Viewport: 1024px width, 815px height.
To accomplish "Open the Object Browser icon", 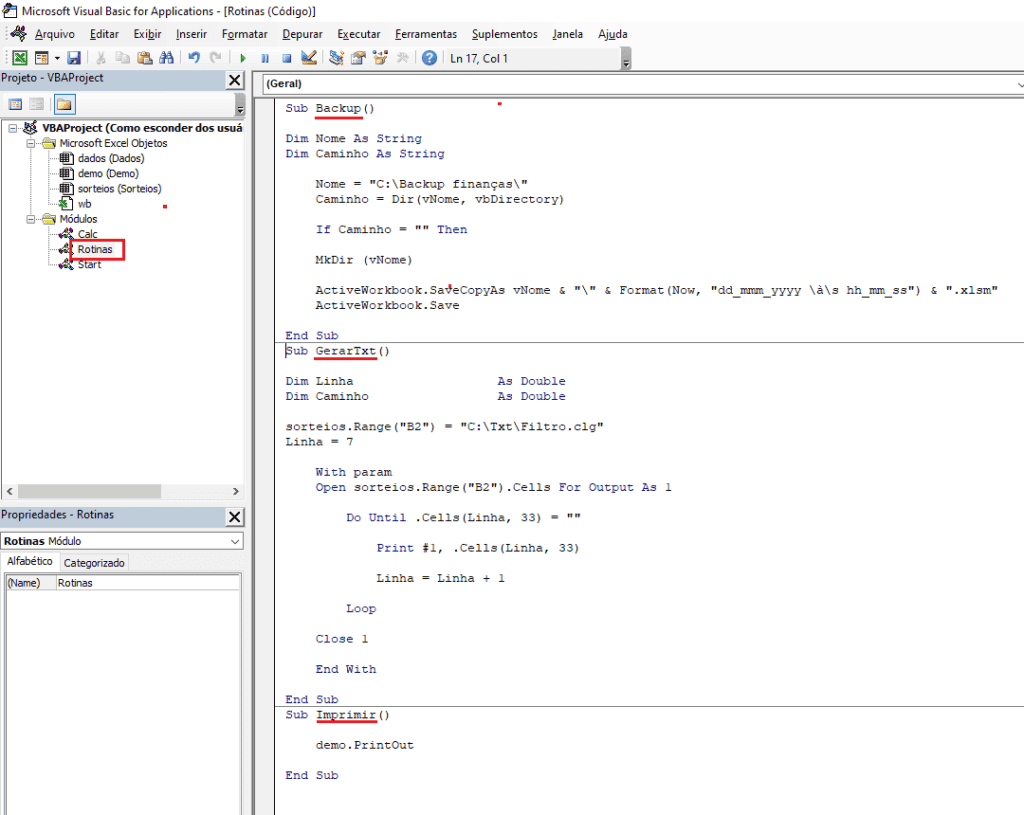I will [380, 58].
